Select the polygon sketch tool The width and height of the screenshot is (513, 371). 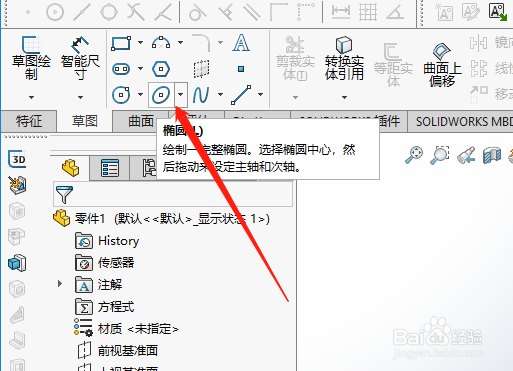[x=161, y=69]
